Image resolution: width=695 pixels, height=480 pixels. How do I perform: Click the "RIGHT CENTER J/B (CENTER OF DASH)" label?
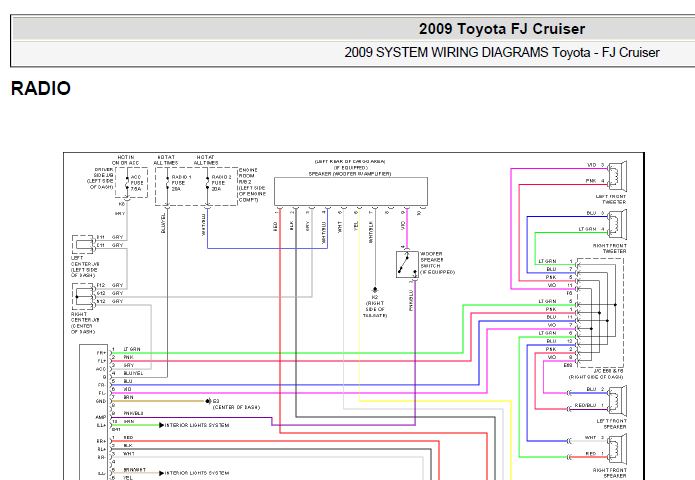click(x=85, y=323)
